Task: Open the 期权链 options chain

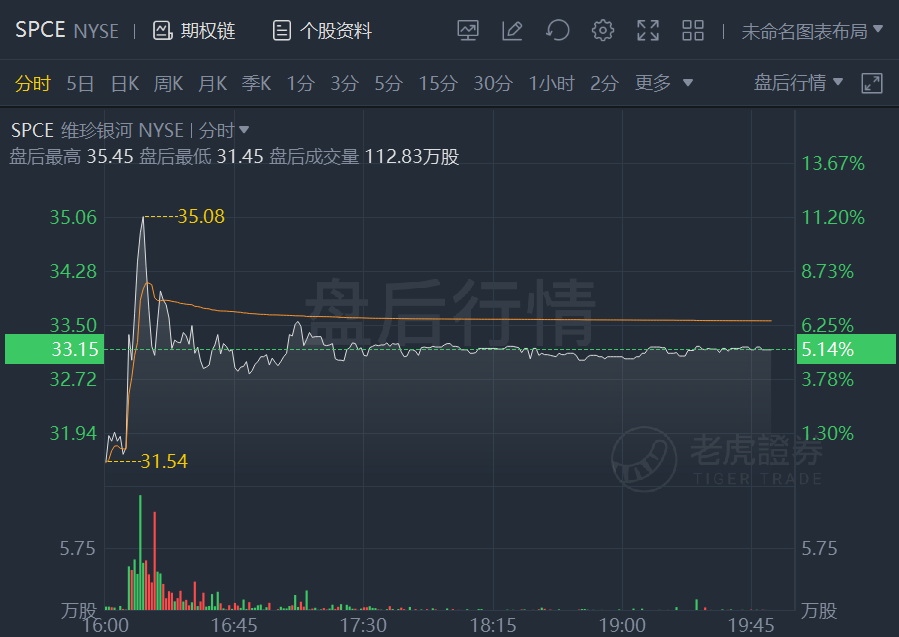Action: click(194, 31)
